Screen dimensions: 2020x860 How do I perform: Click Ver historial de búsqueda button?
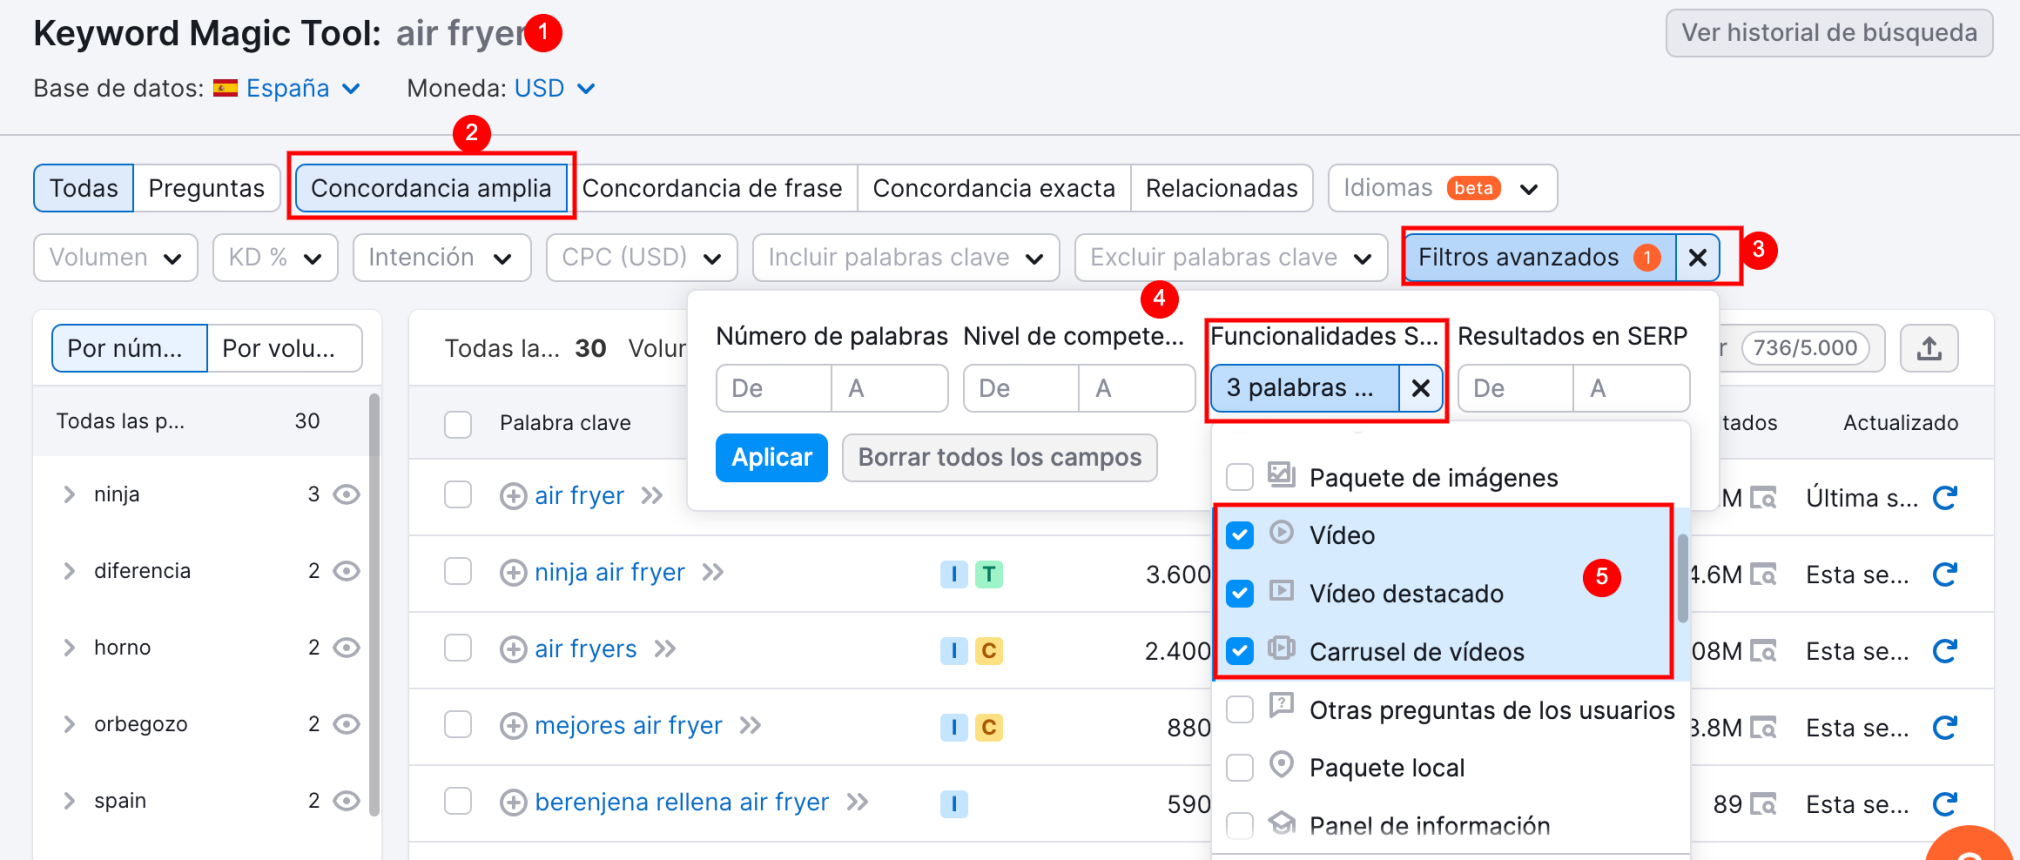point(1828,33)
